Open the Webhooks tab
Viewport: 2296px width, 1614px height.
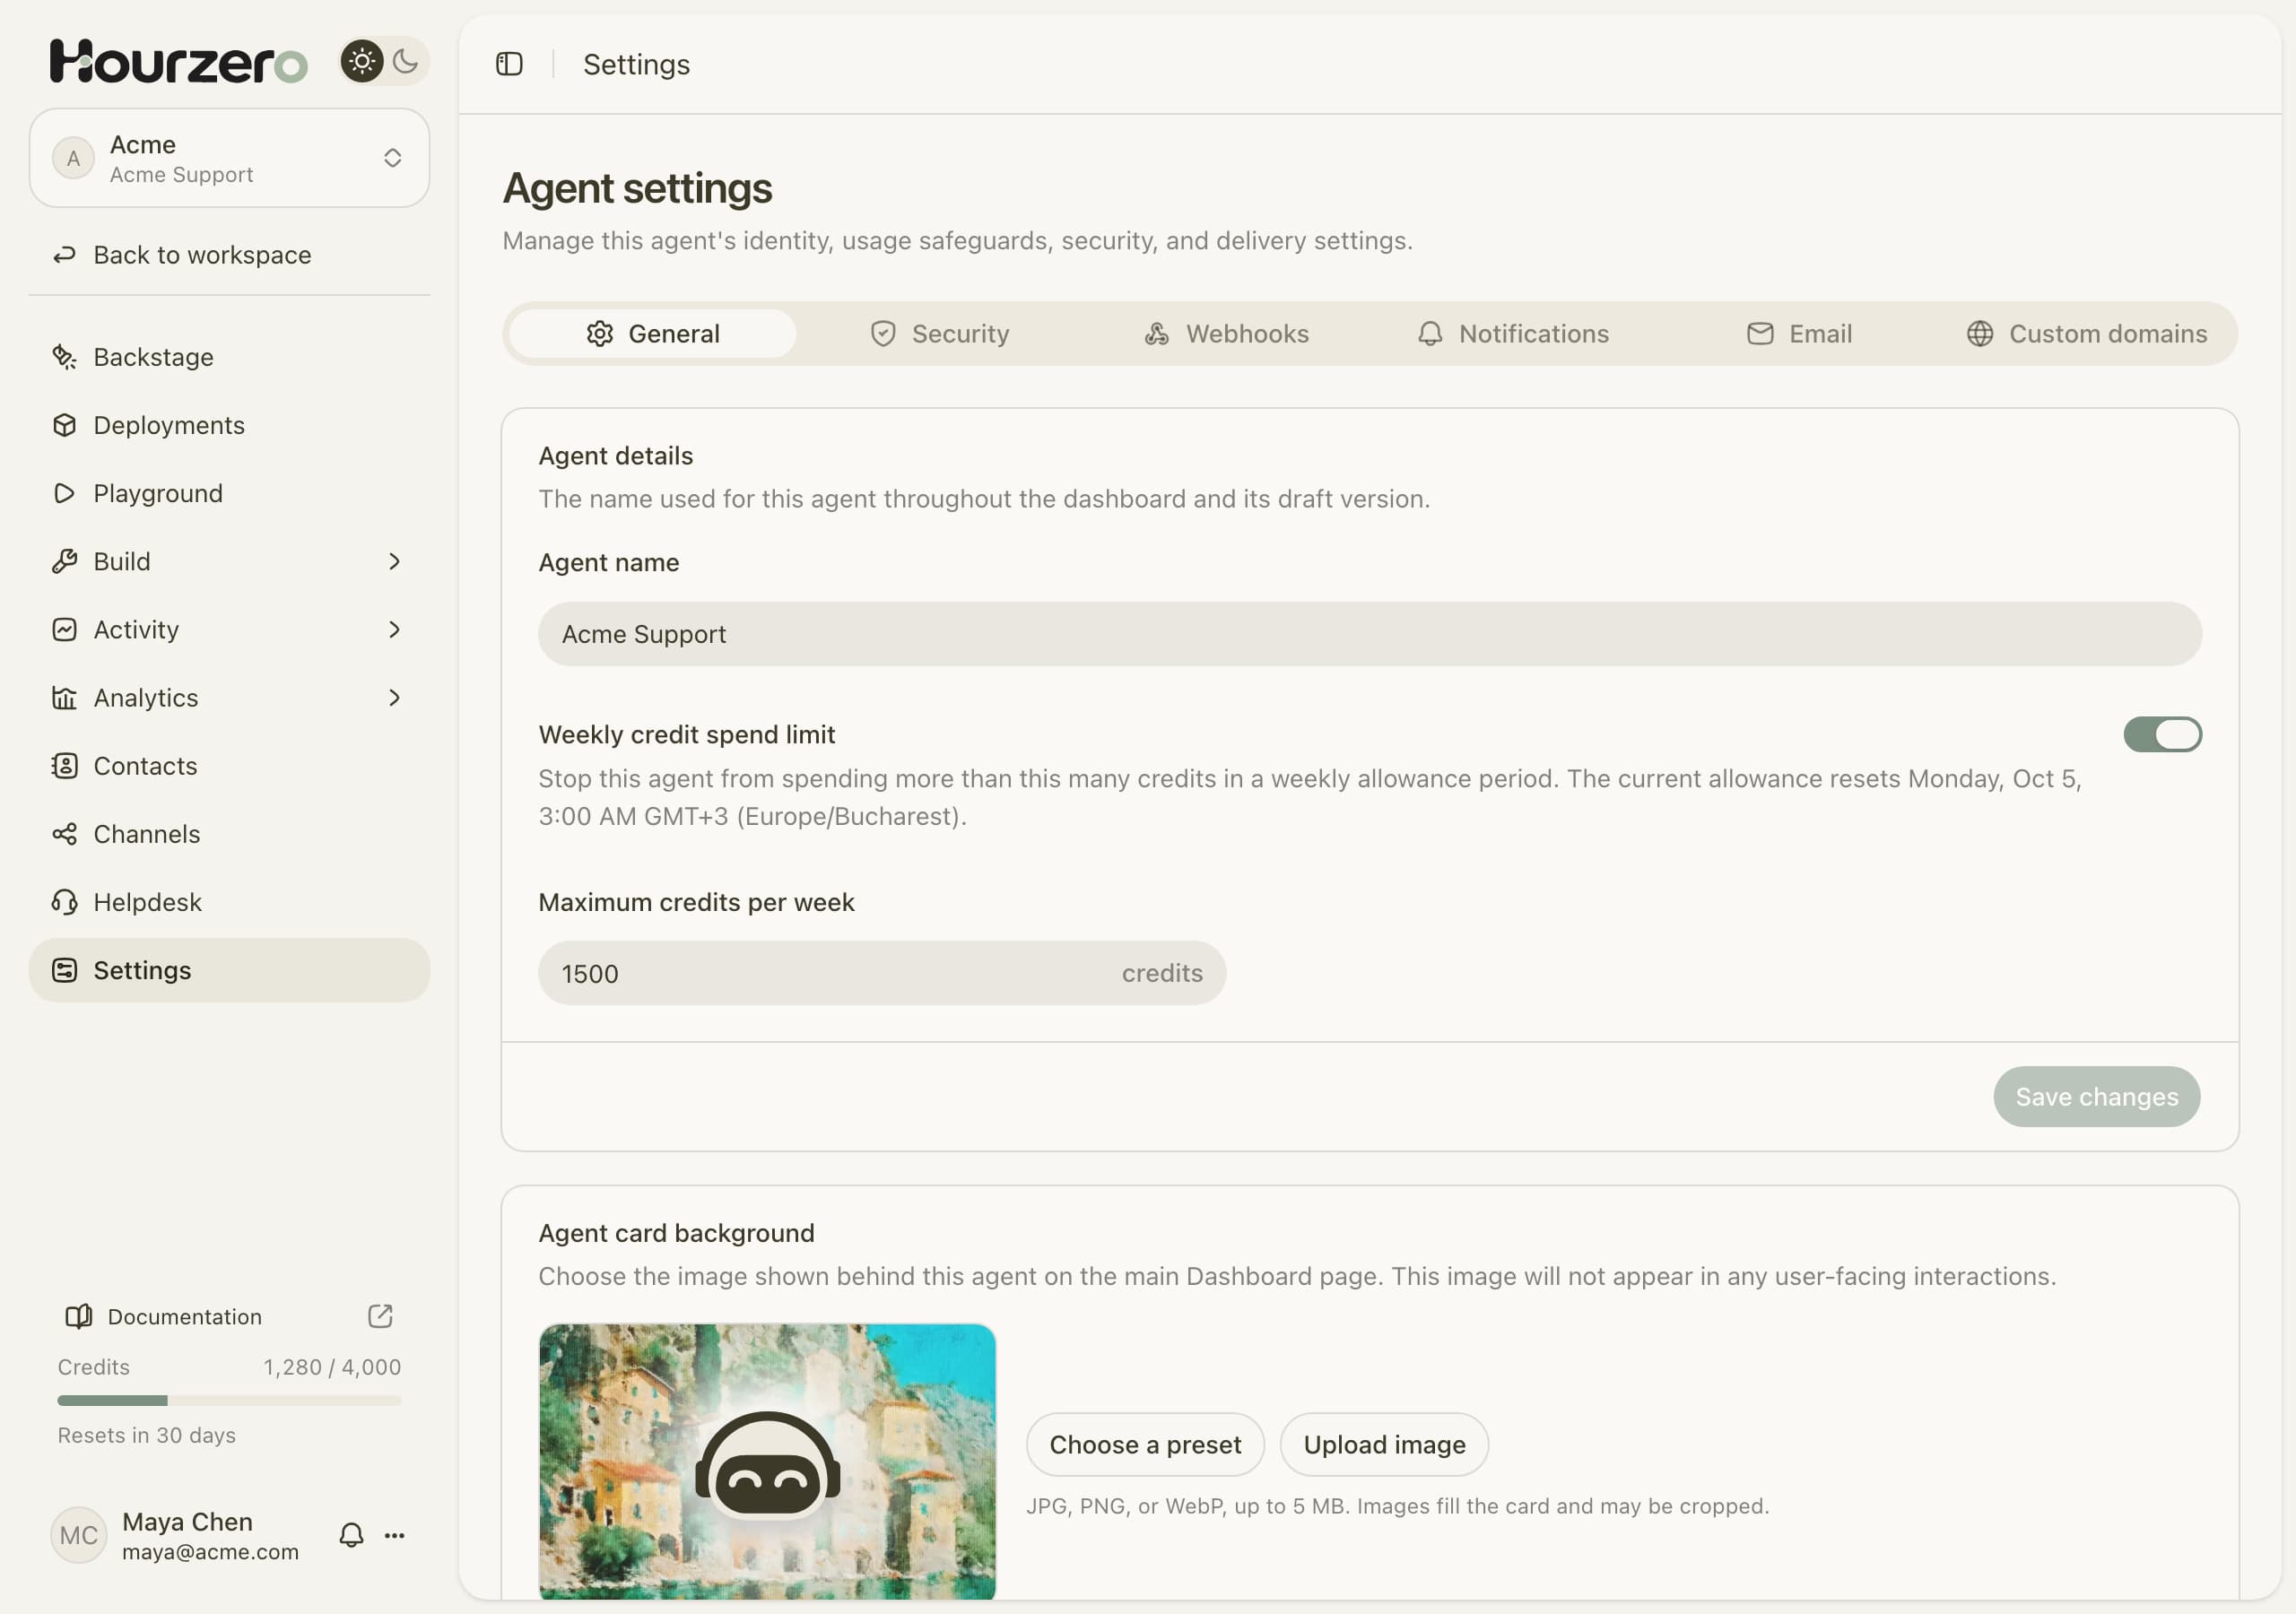point(1227,334)
